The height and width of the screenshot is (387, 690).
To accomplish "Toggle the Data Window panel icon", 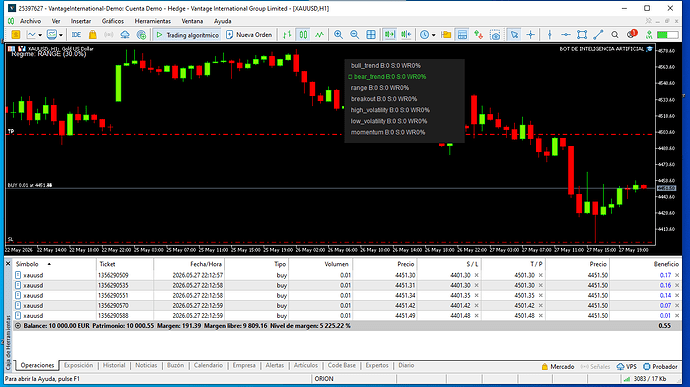I will [462, 34].
